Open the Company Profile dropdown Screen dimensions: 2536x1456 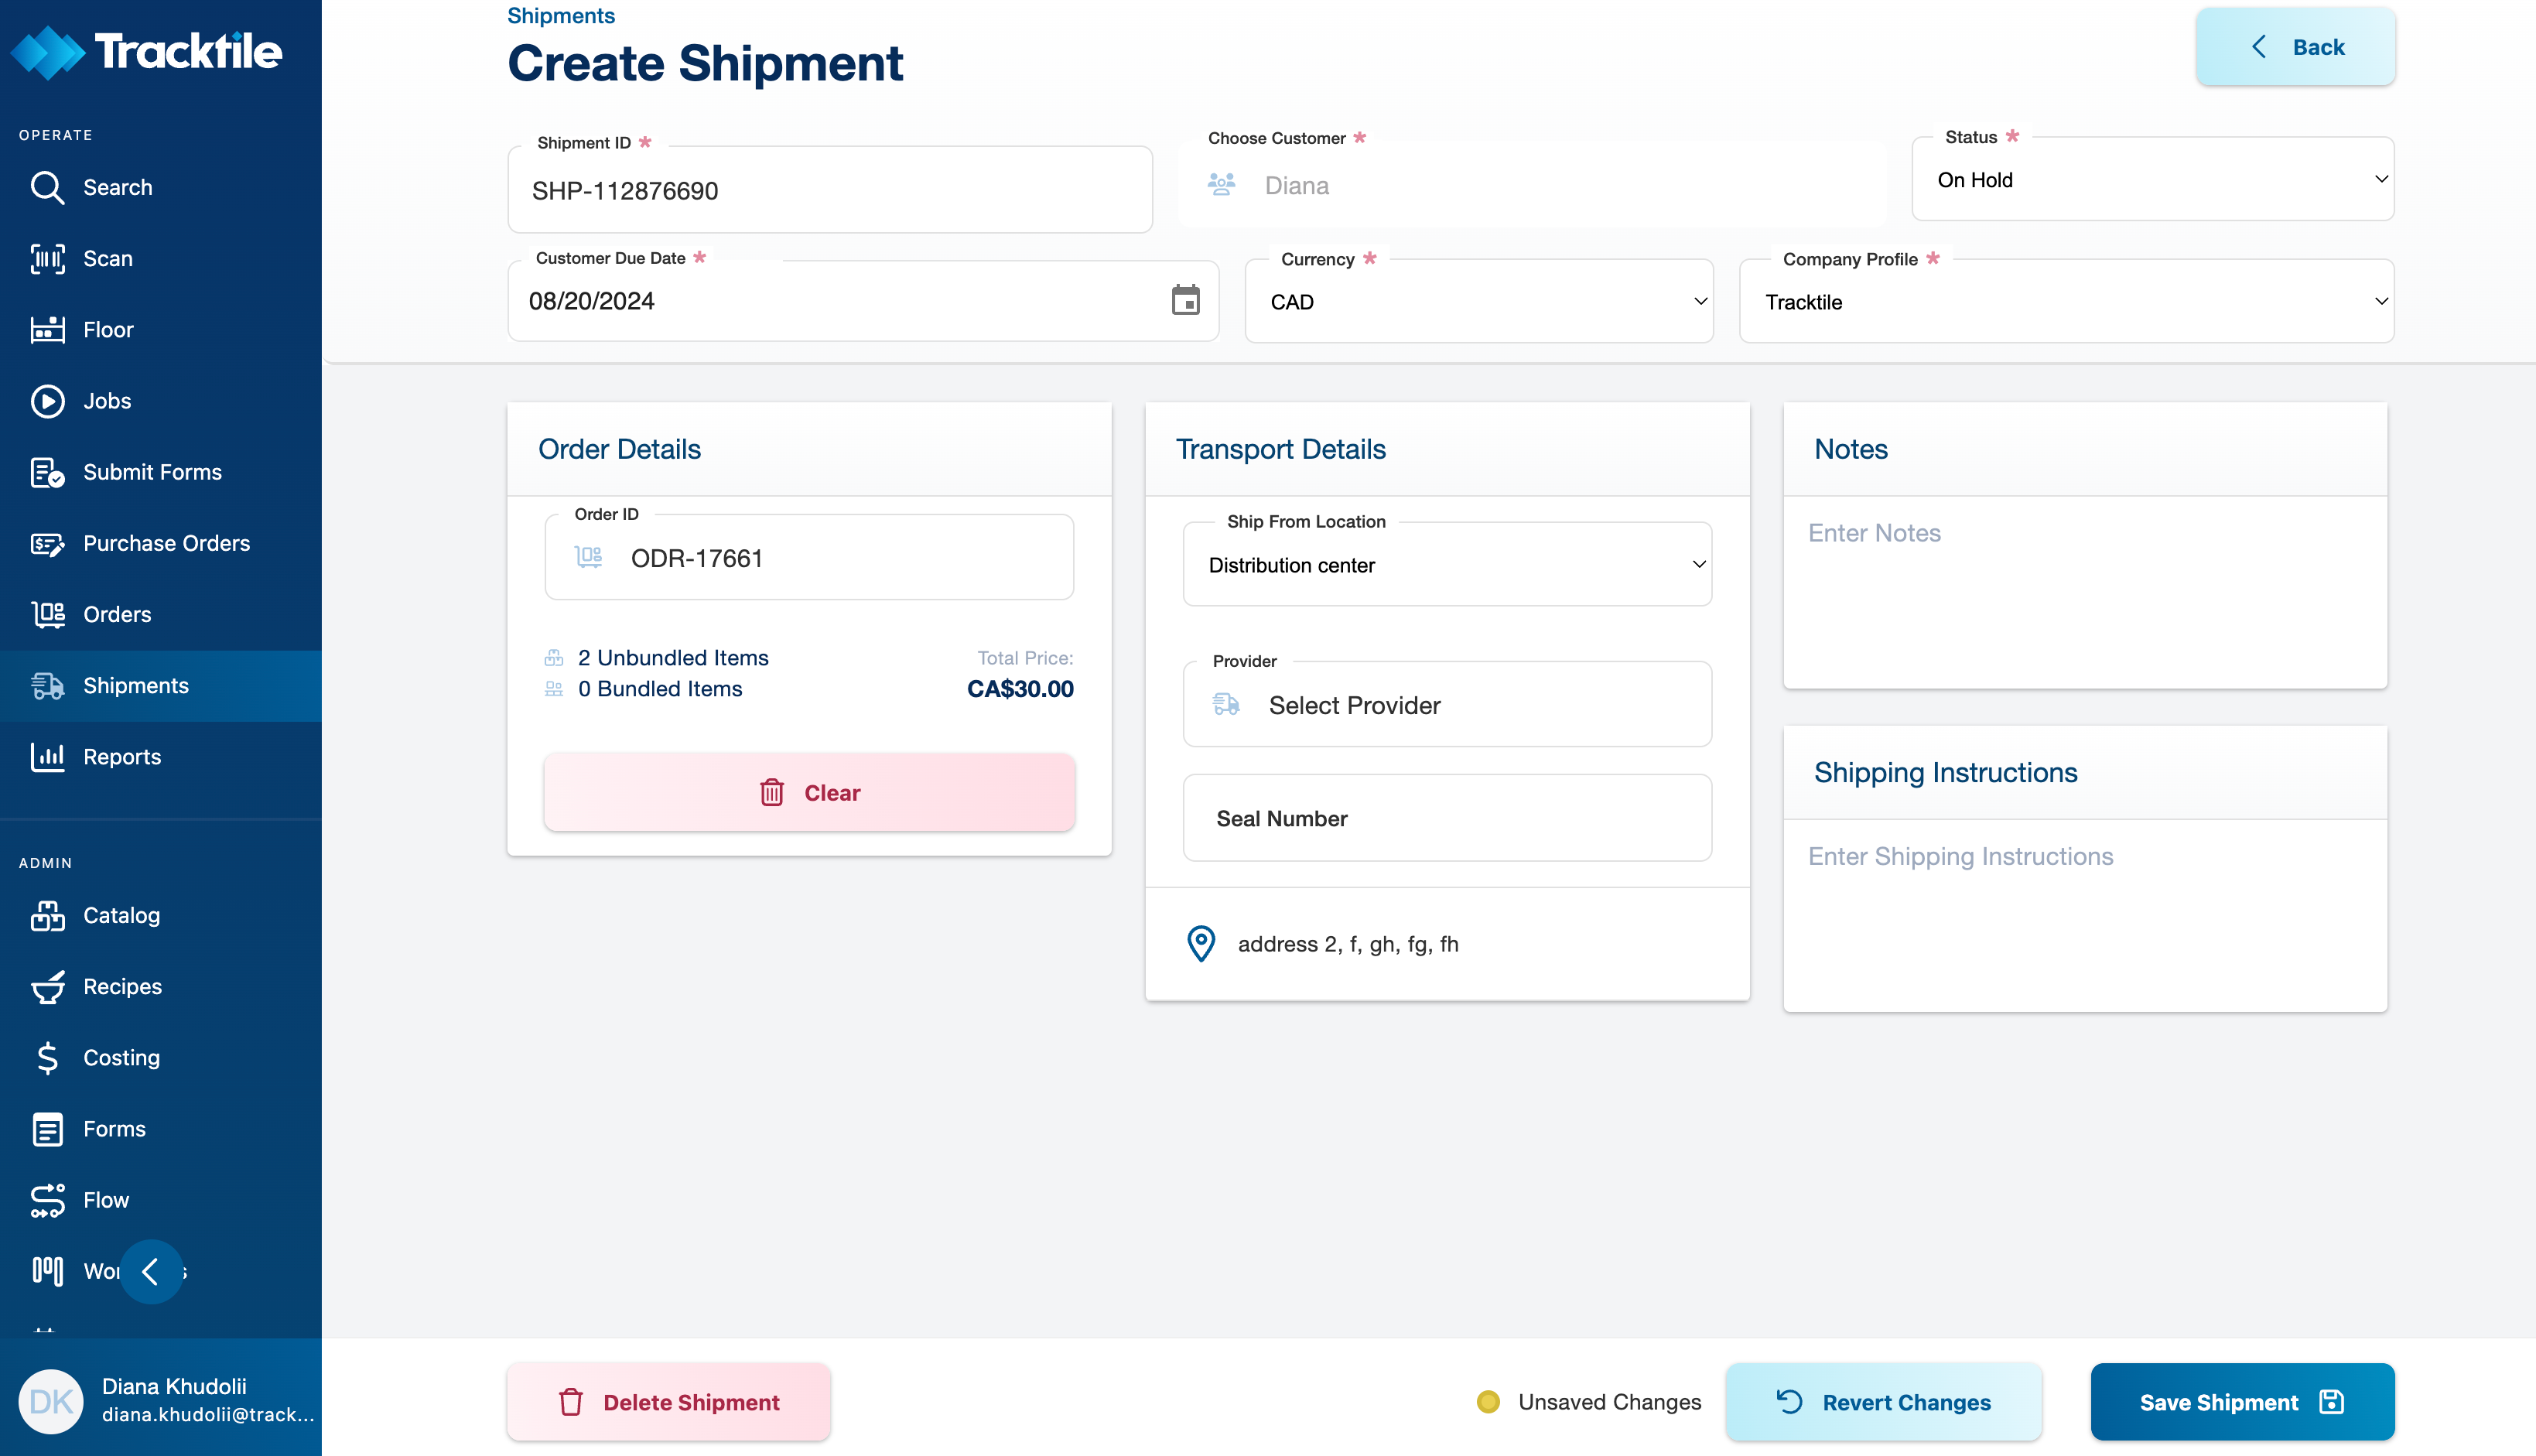click(x=2066, y=302)
